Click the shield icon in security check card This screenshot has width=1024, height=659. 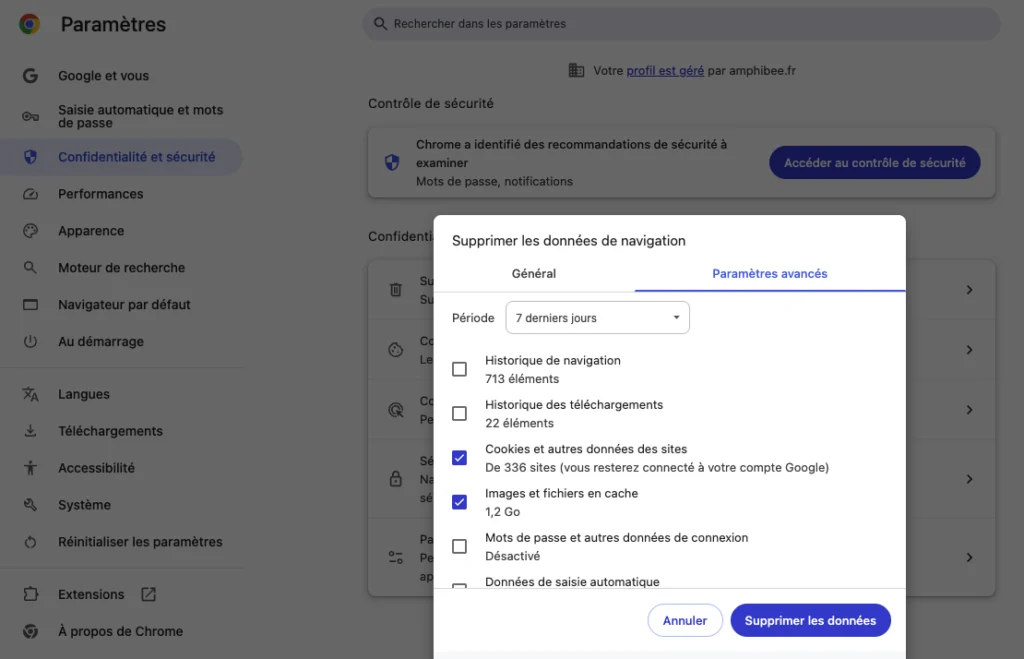[392, 163]
